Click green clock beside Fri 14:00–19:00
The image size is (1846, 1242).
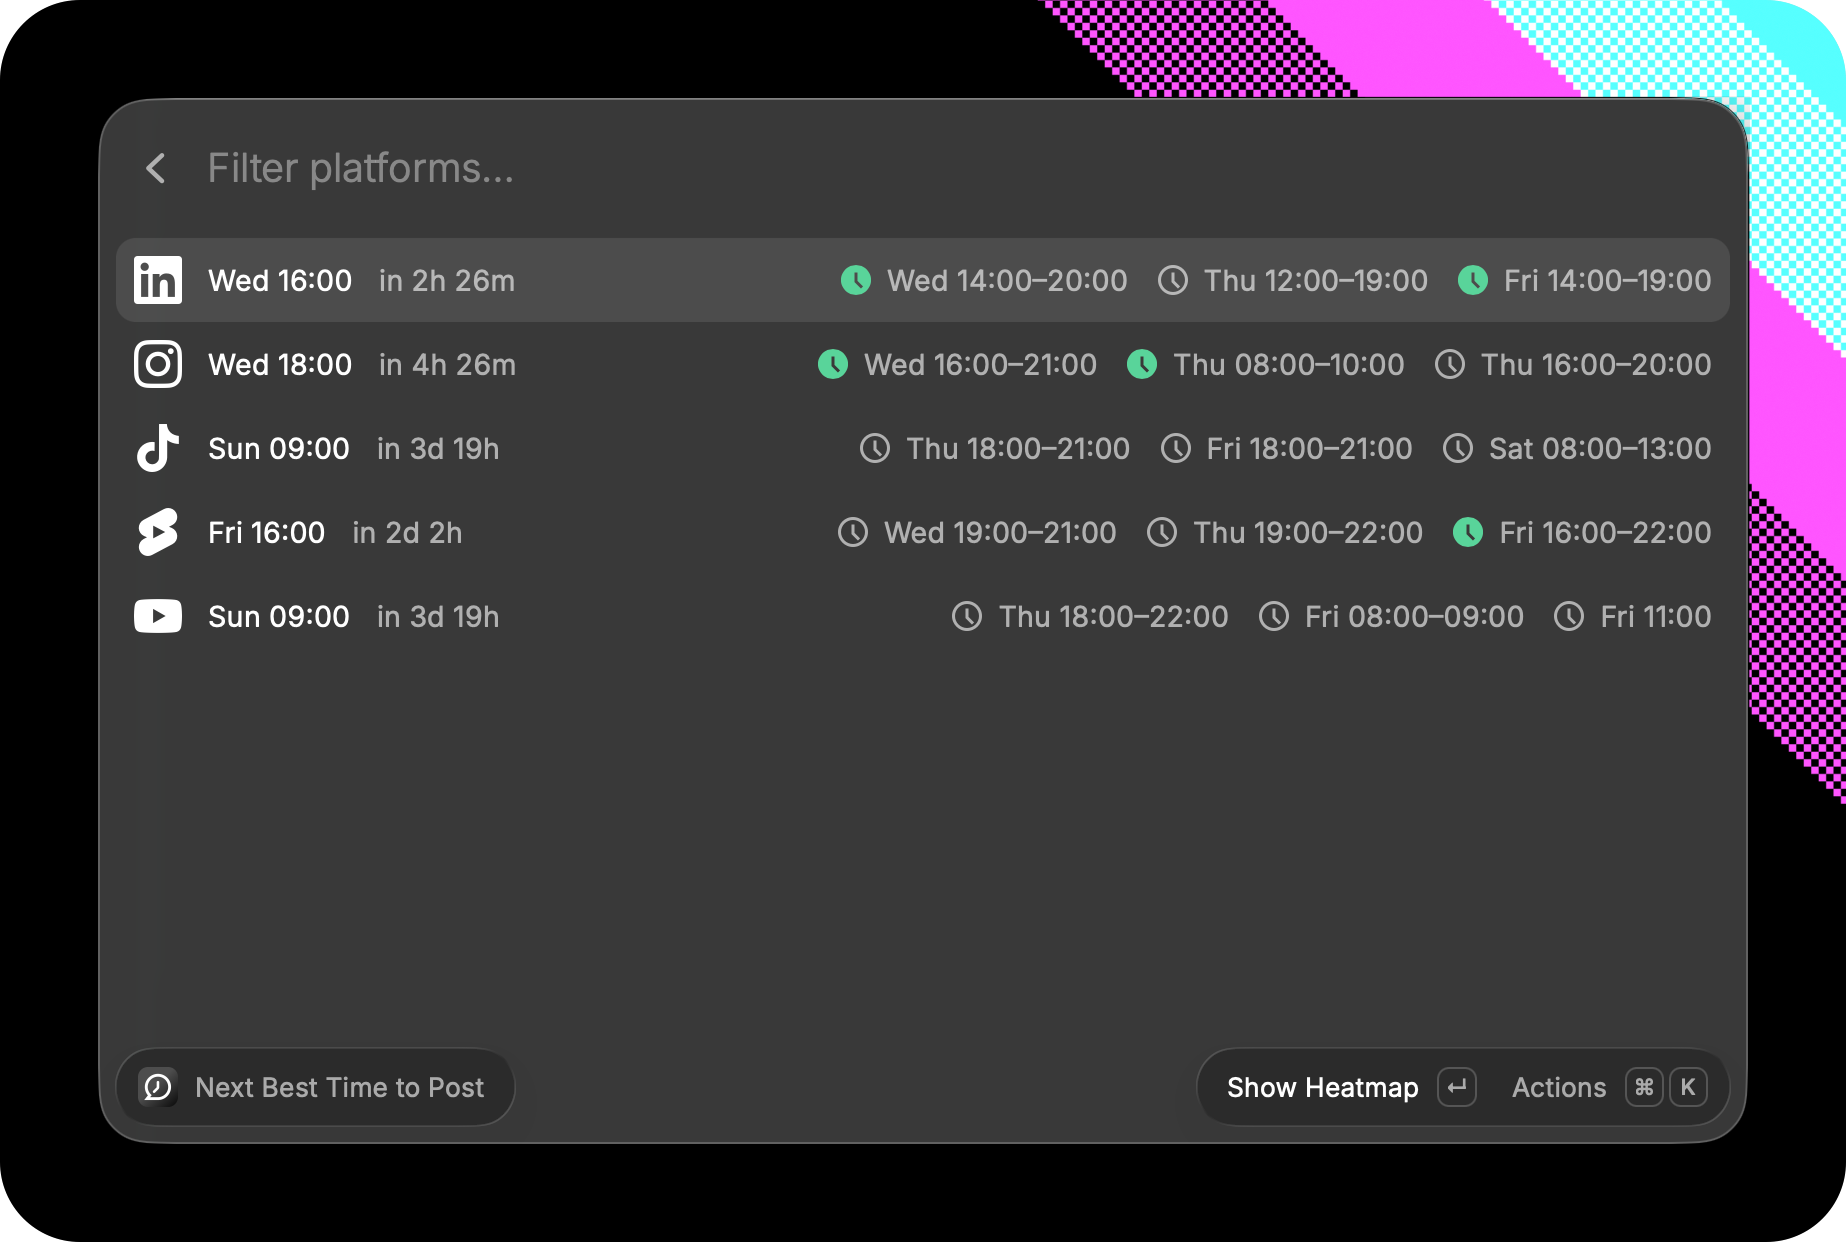click(x=1473, y=280)
